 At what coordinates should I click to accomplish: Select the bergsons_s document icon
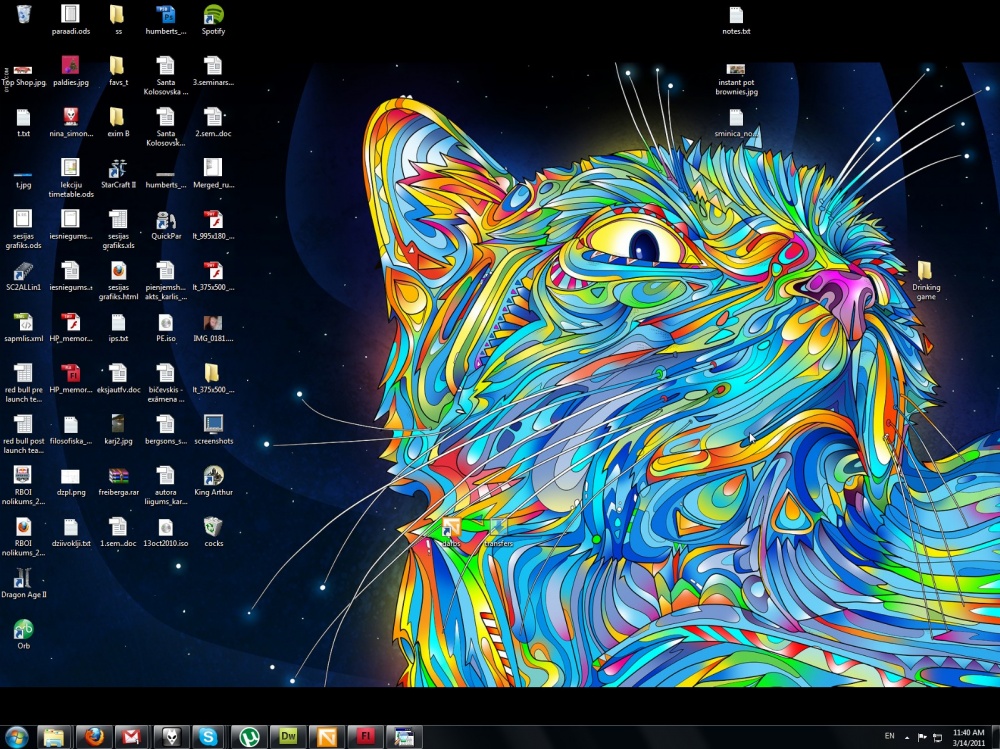pyautogui.click(x=166, y=424)
